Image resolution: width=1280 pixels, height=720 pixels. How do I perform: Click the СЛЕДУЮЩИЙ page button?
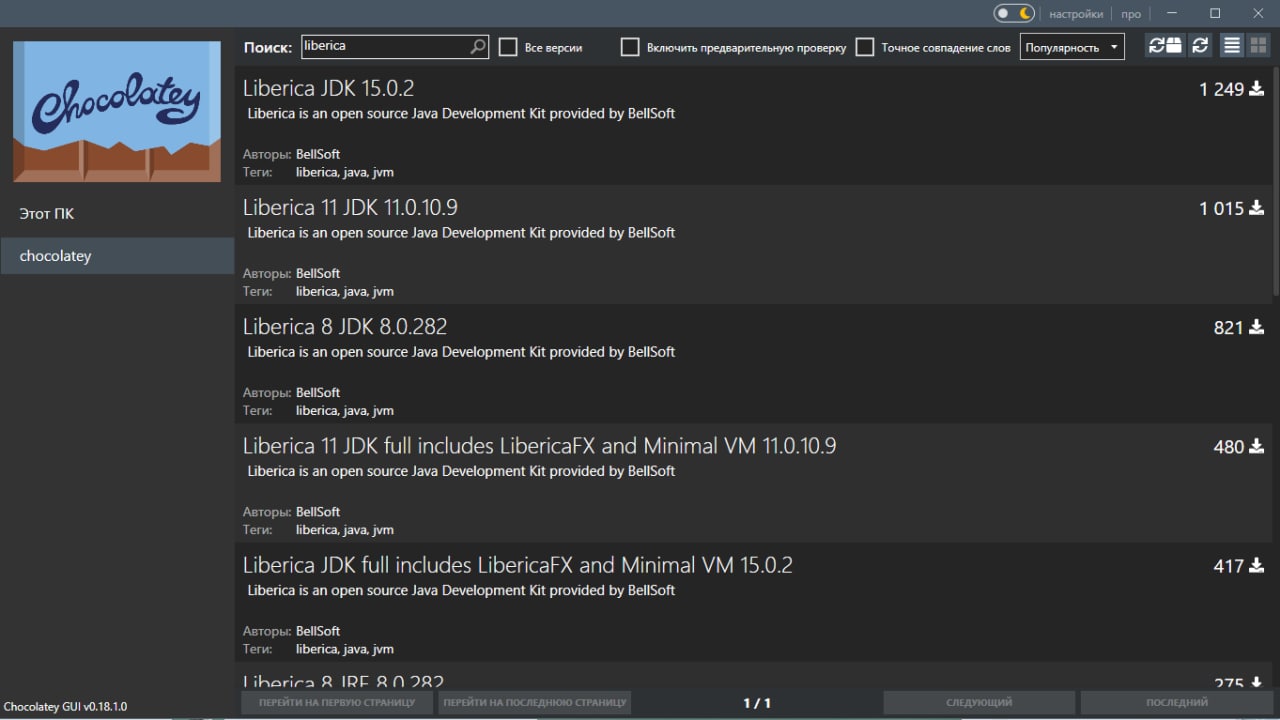tap(979, 702)
